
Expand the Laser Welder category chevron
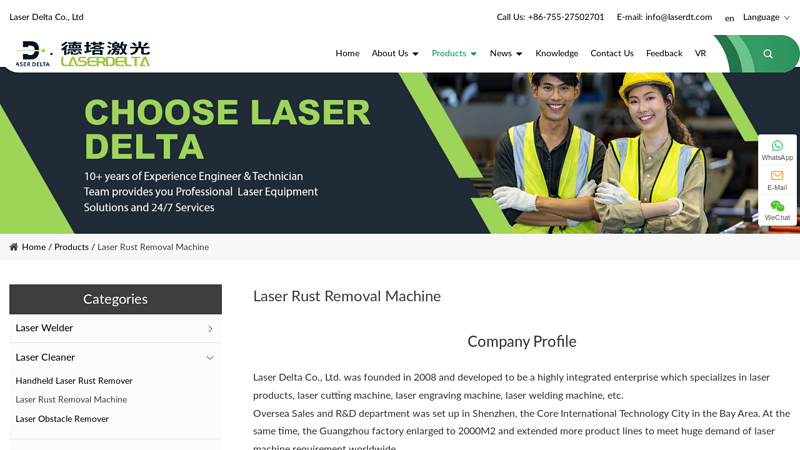point(210,329)
